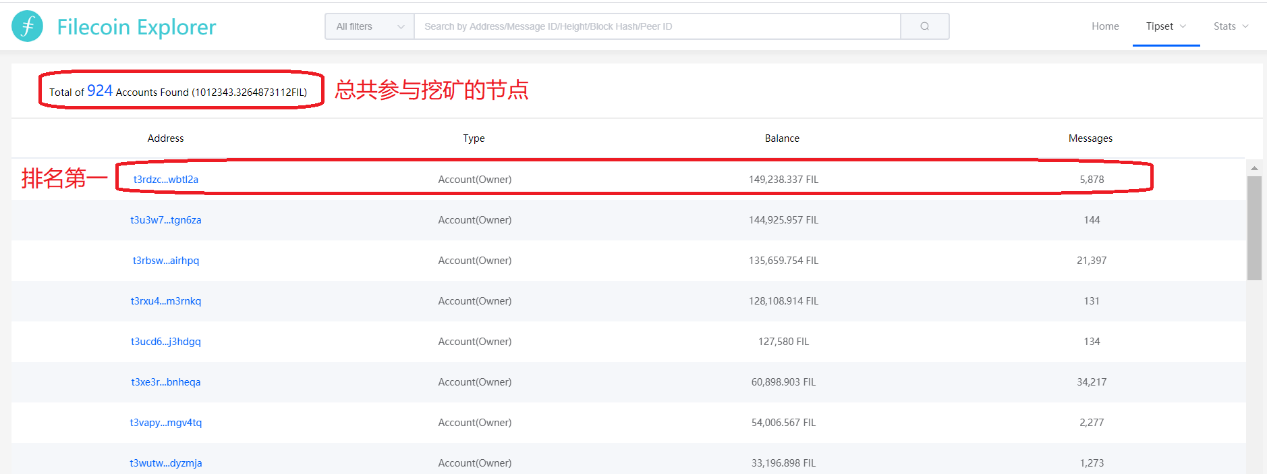The width and height of the screenshot is (1267, 474).
Task: Open address t3ucd6...j3hdgq
Action: click(x=166, y=341)
